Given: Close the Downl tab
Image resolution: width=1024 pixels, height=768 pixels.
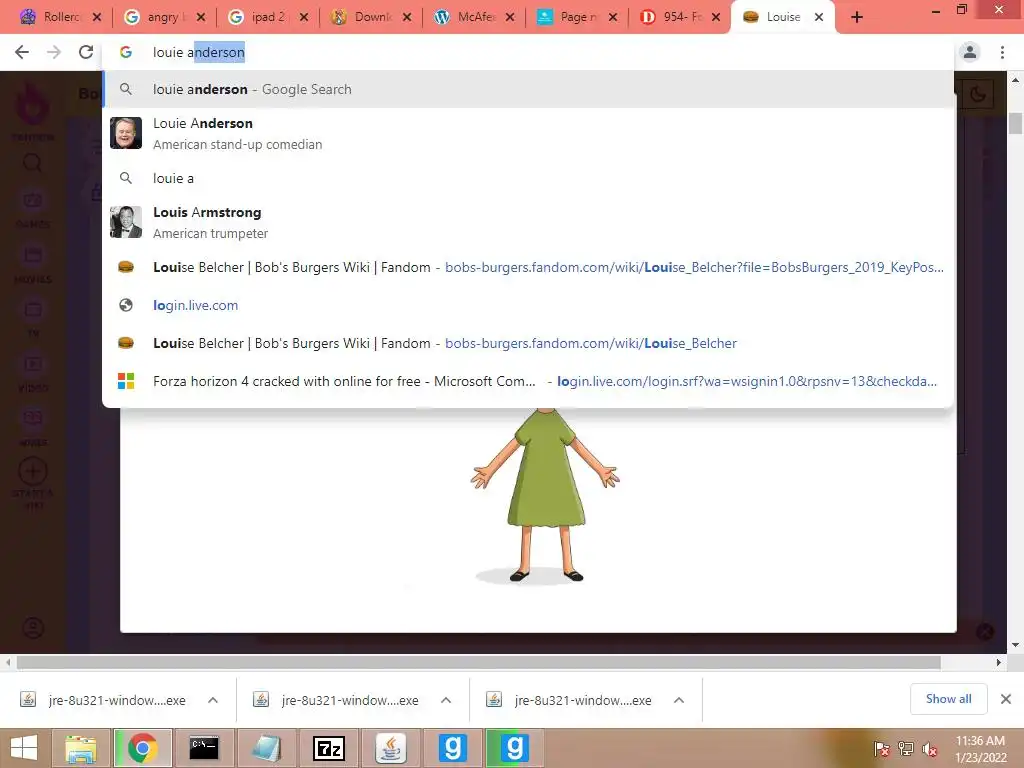Looking at the screenshot, I should pyautogui.click(x=407, y=18).
